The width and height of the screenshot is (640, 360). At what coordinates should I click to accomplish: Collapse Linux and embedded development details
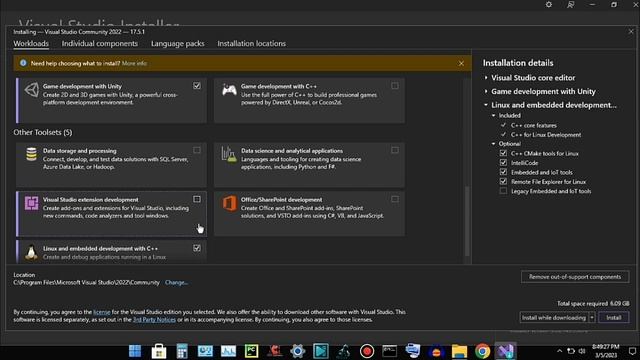(x=486, y=105)
